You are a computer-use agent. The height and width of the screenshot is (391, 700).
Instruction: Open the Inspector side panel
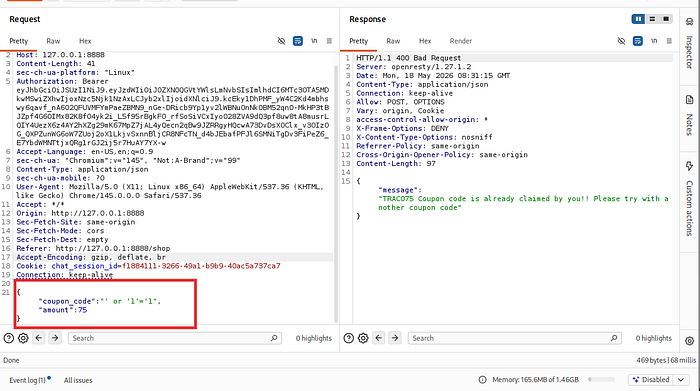coord(689,43)
